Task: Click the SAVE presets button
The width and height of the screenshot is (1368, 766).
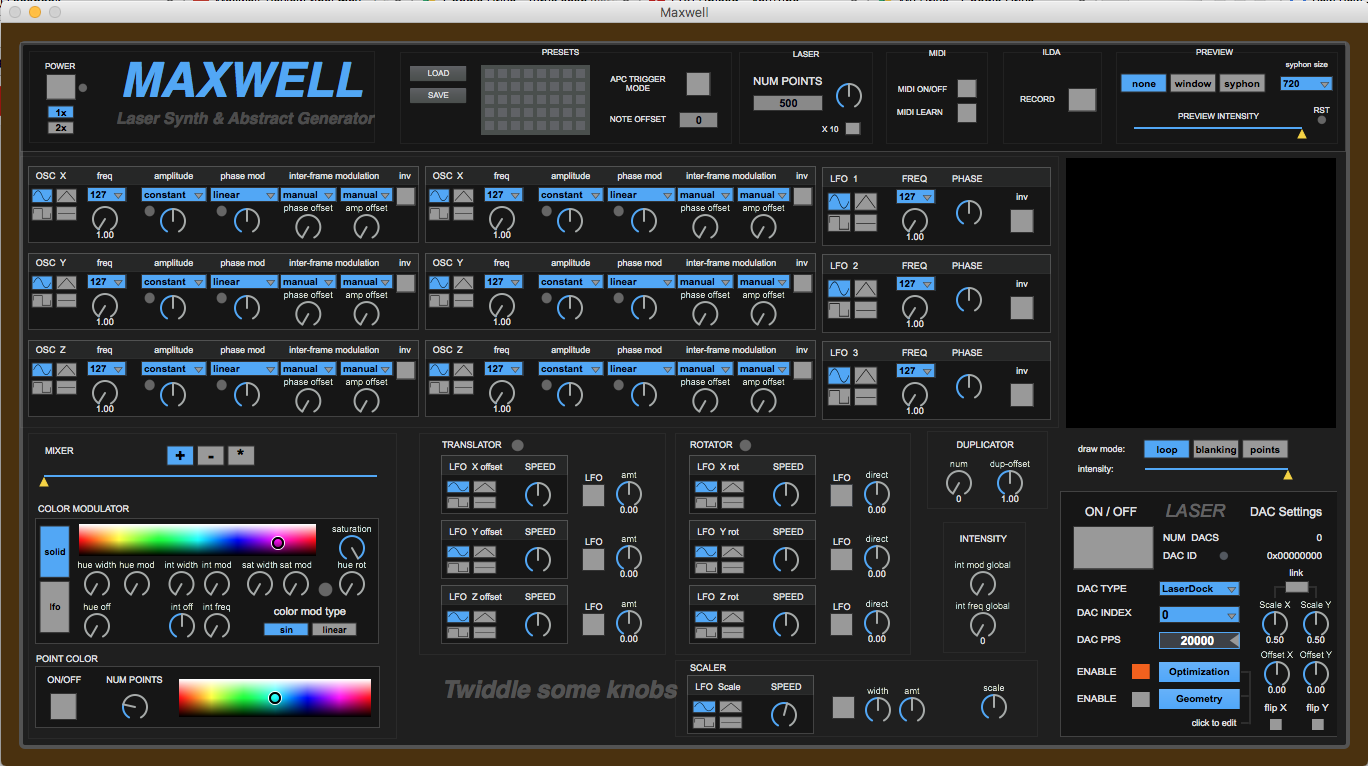Action: tap(437, 95)
